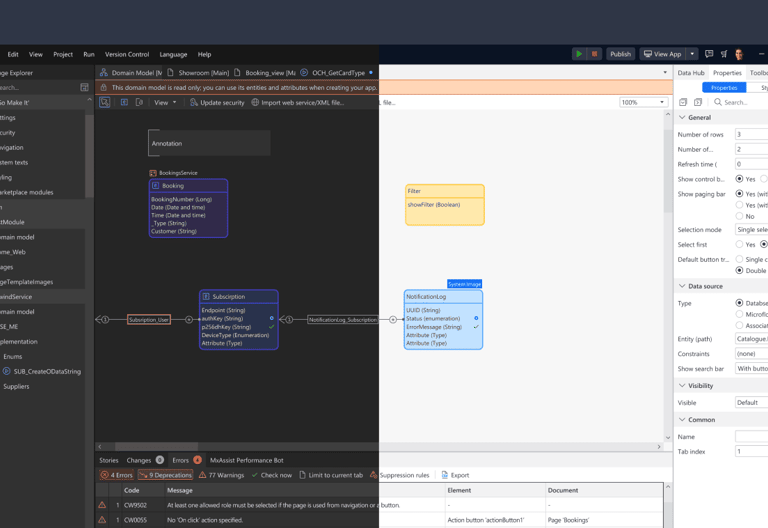The image size is (768, 528).
Task: Open the Project menu
Action: [63, 54]
